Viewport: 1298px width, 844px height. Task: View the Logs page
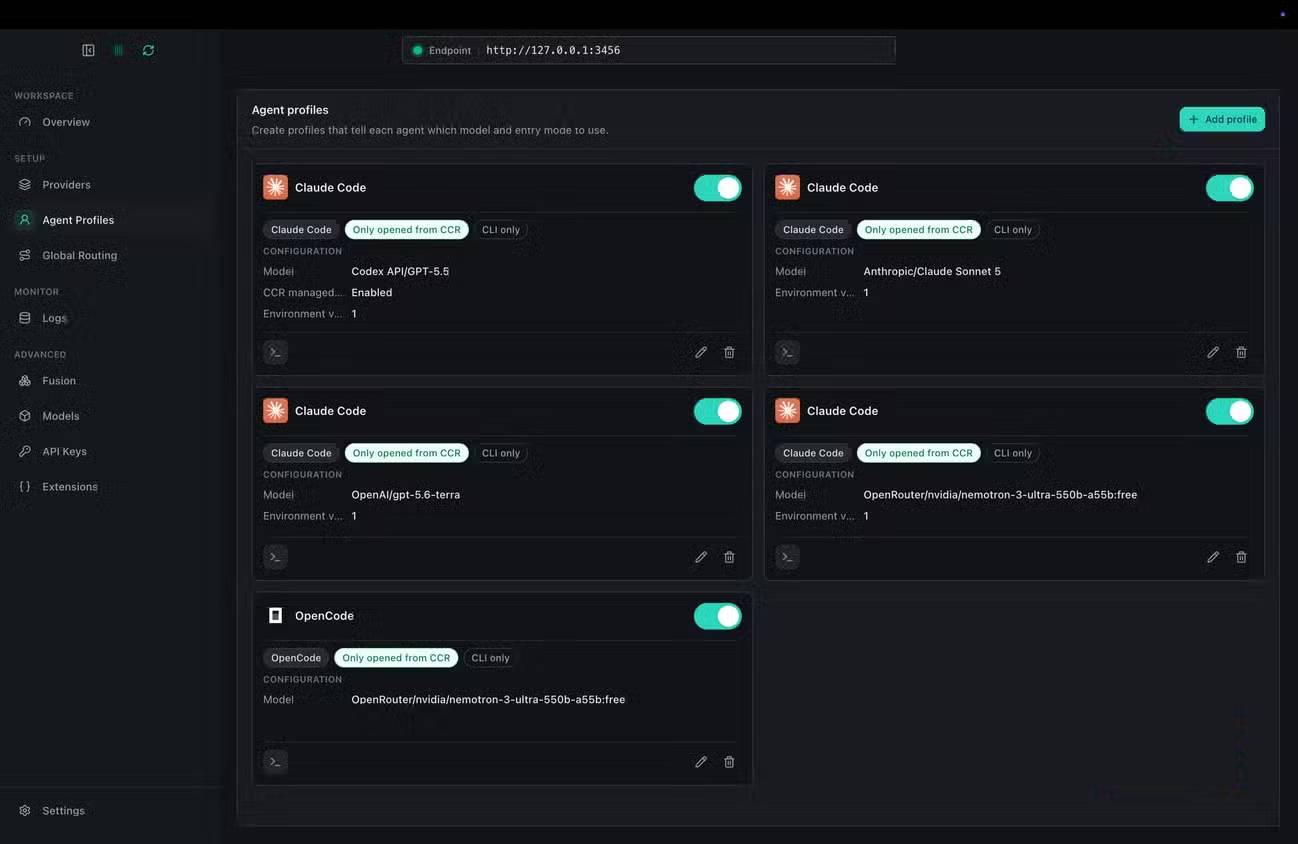54,318
